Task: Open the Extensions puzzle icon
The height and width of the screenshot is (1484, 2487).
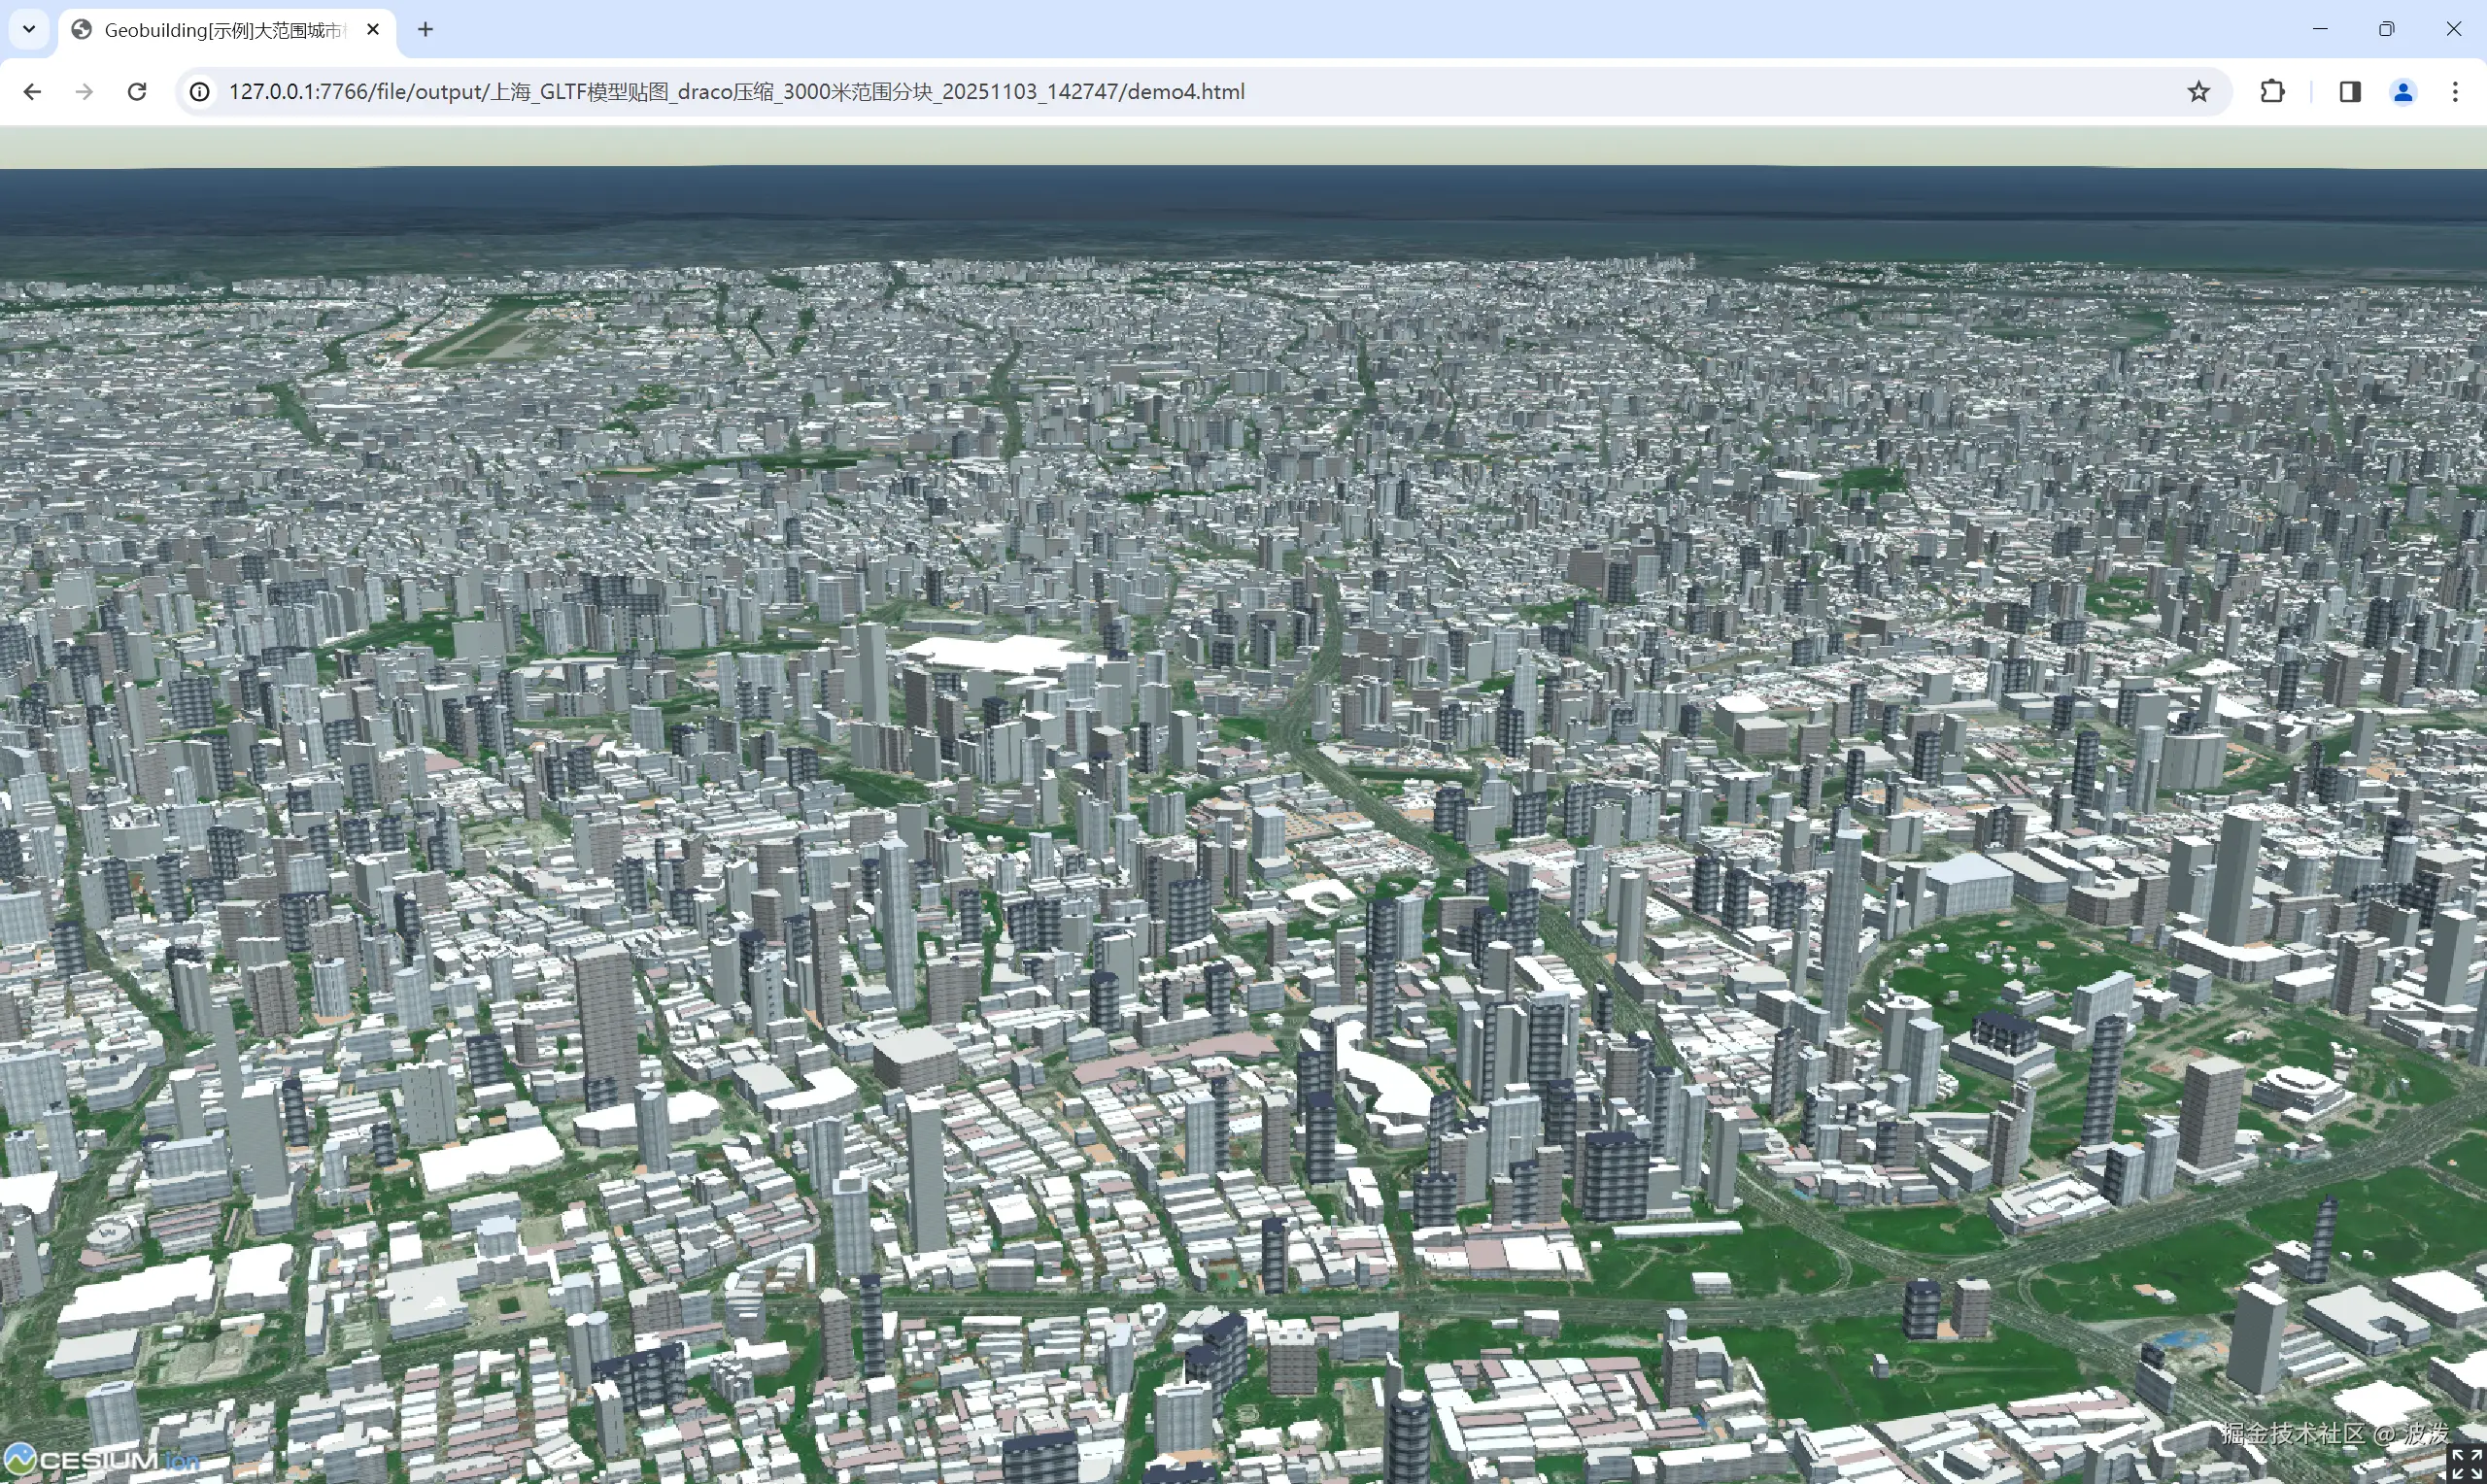Action: [x=2272, y=92]
